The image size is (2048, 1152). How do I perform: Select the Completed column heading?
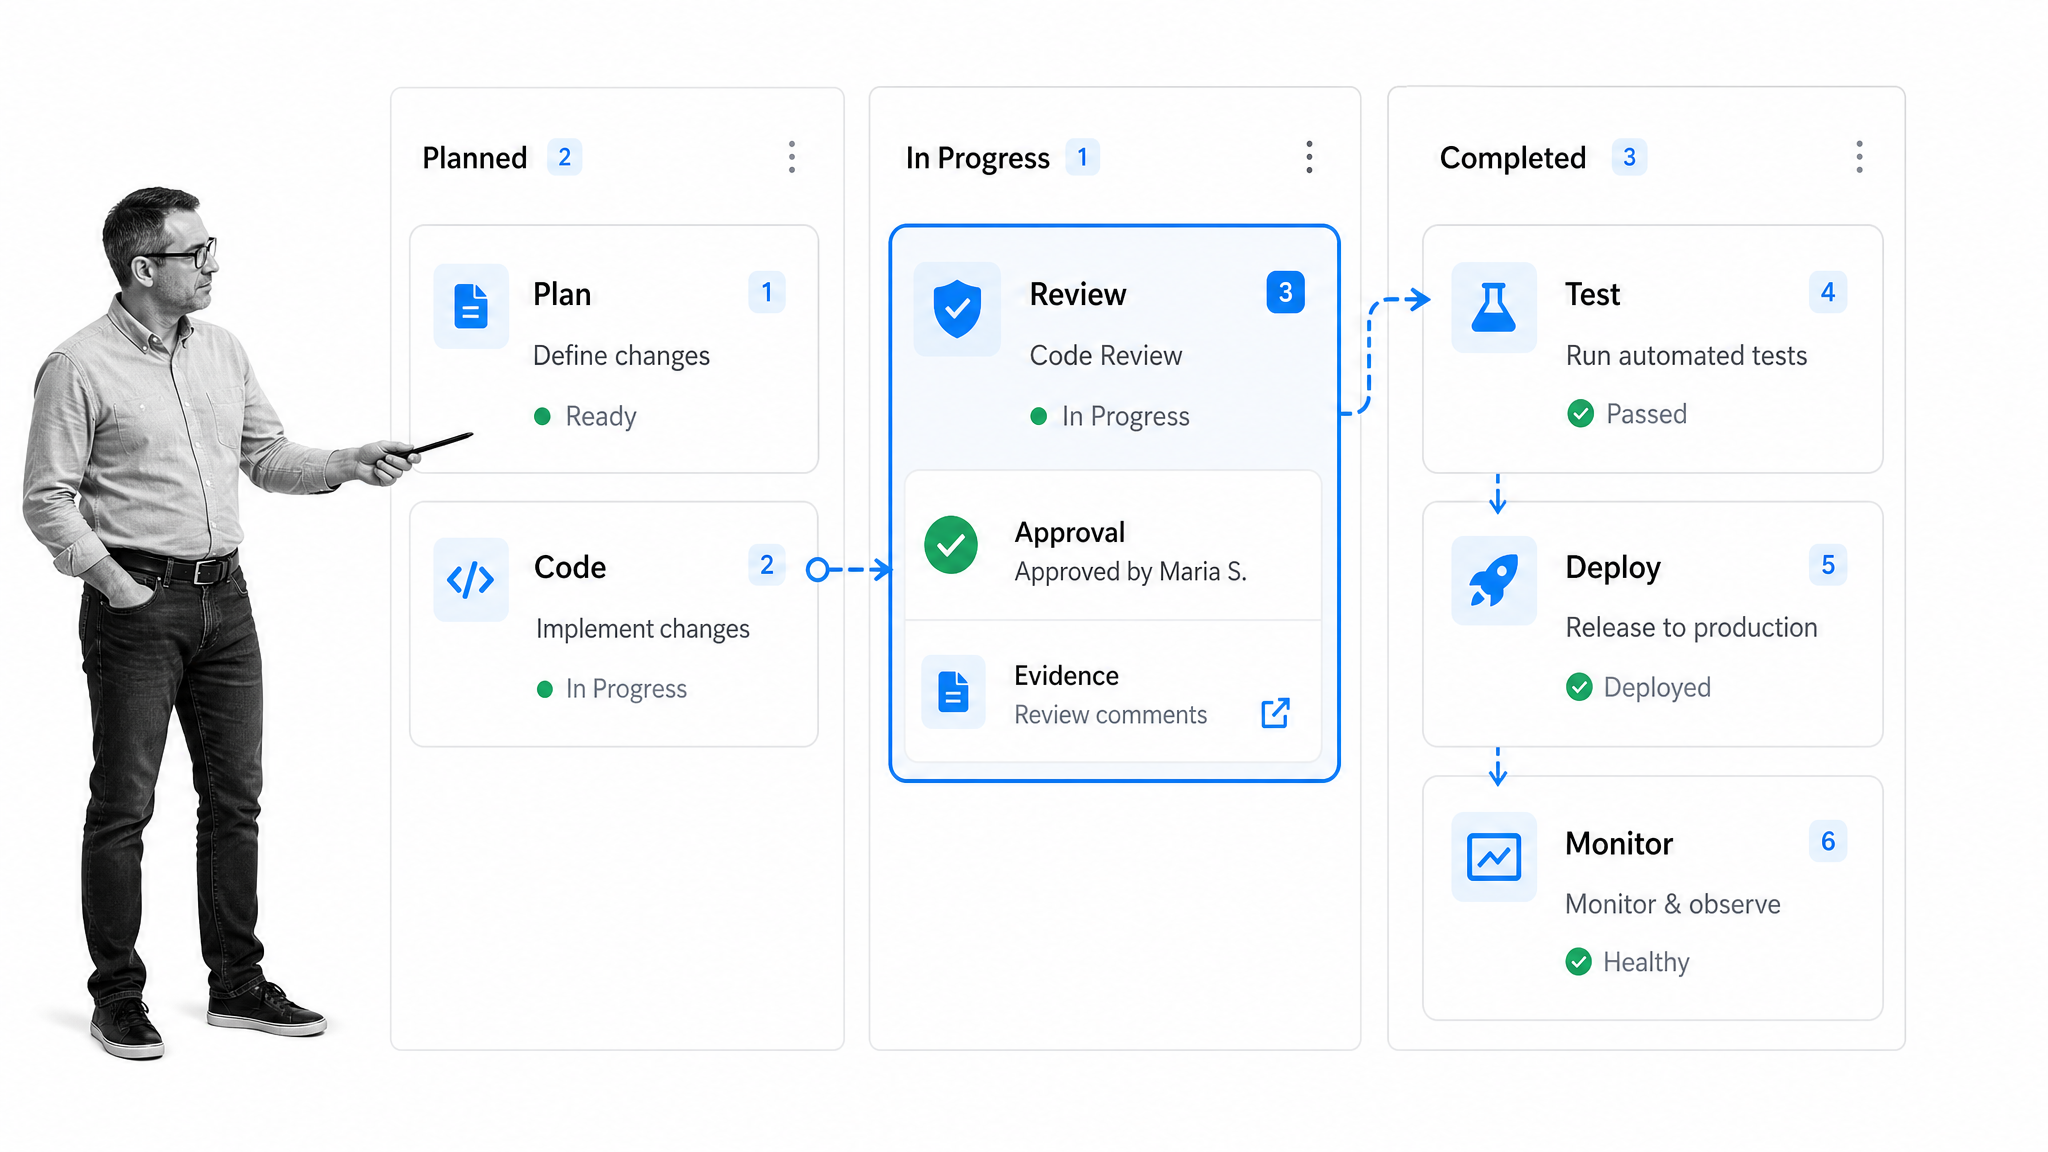(1513, 158)
